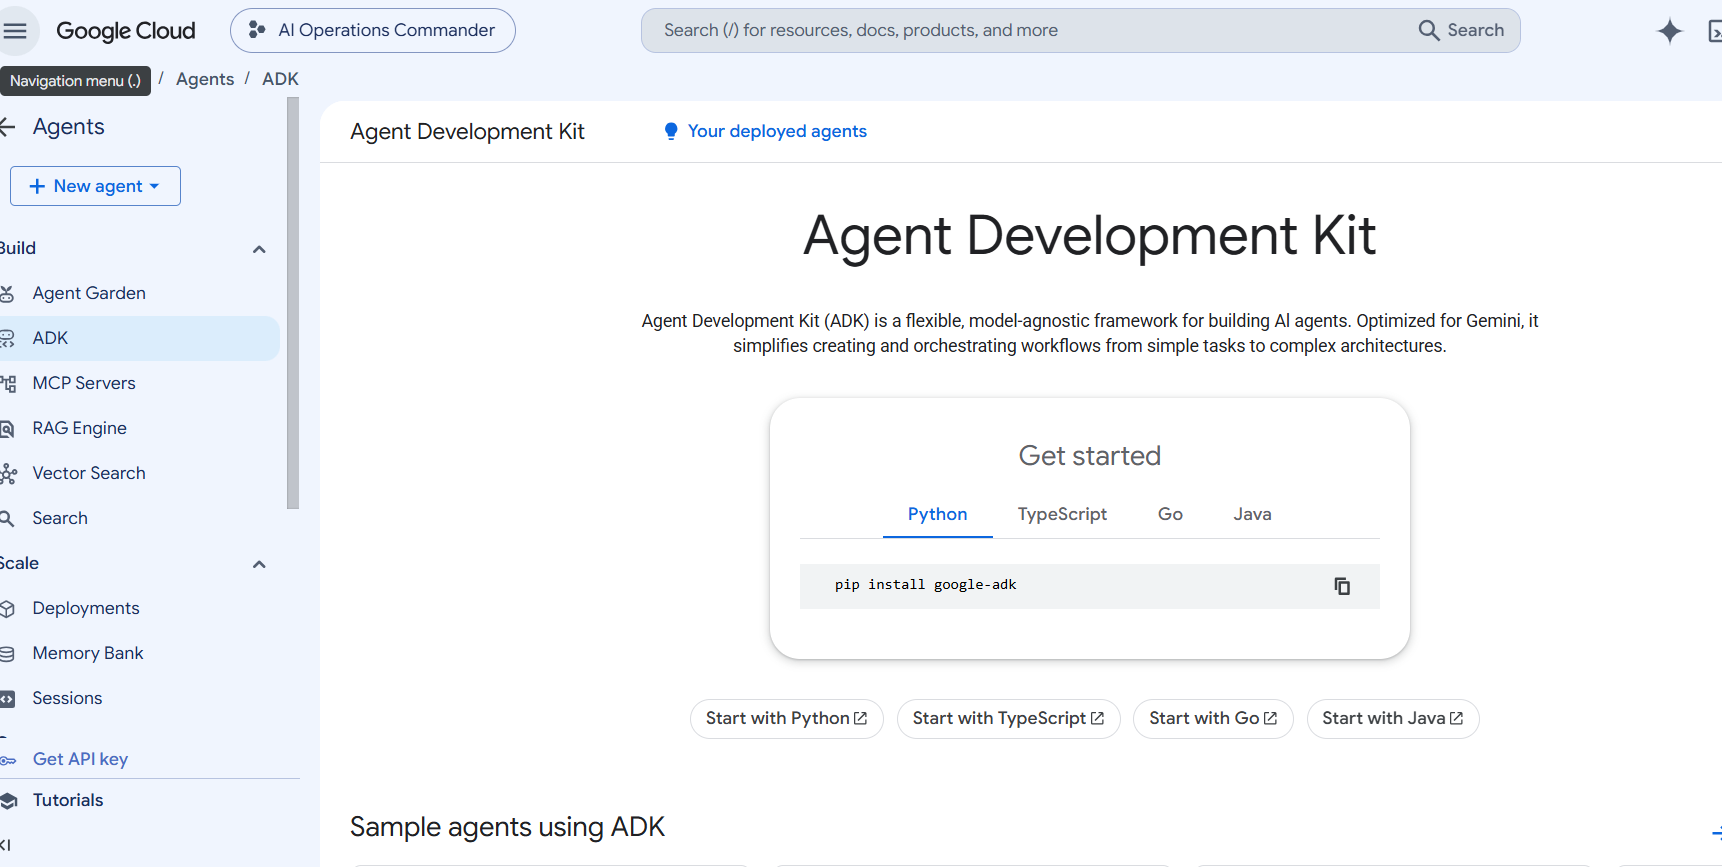Click the Build section label
The width and height of the screenshot is (1722, 867).
(x=18, y=248)
